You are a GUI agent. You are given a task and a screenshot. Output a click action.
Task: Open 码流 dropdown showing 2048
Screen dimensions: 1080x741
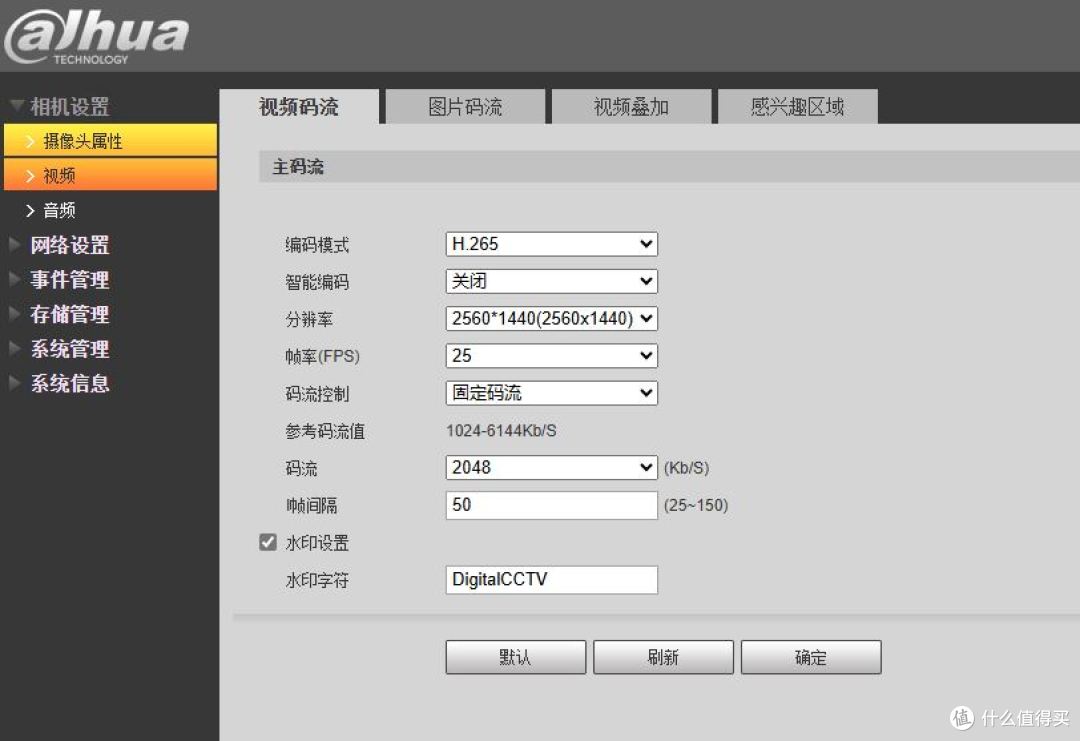point(552,467)
